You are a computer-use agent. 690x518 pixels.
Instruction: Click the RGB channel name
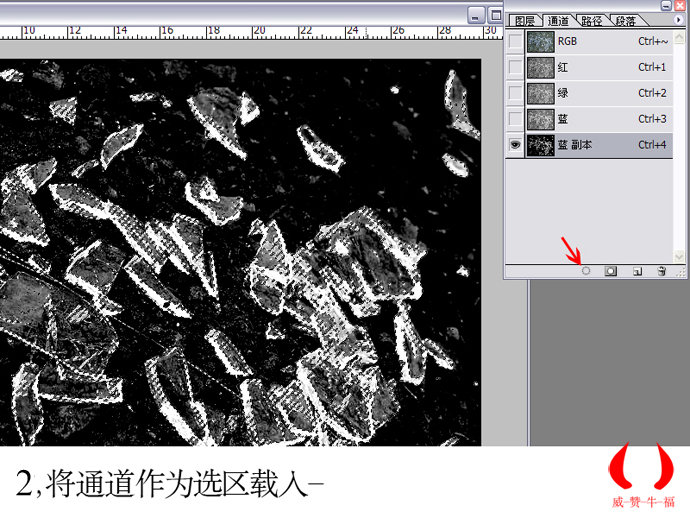(567, 41)
